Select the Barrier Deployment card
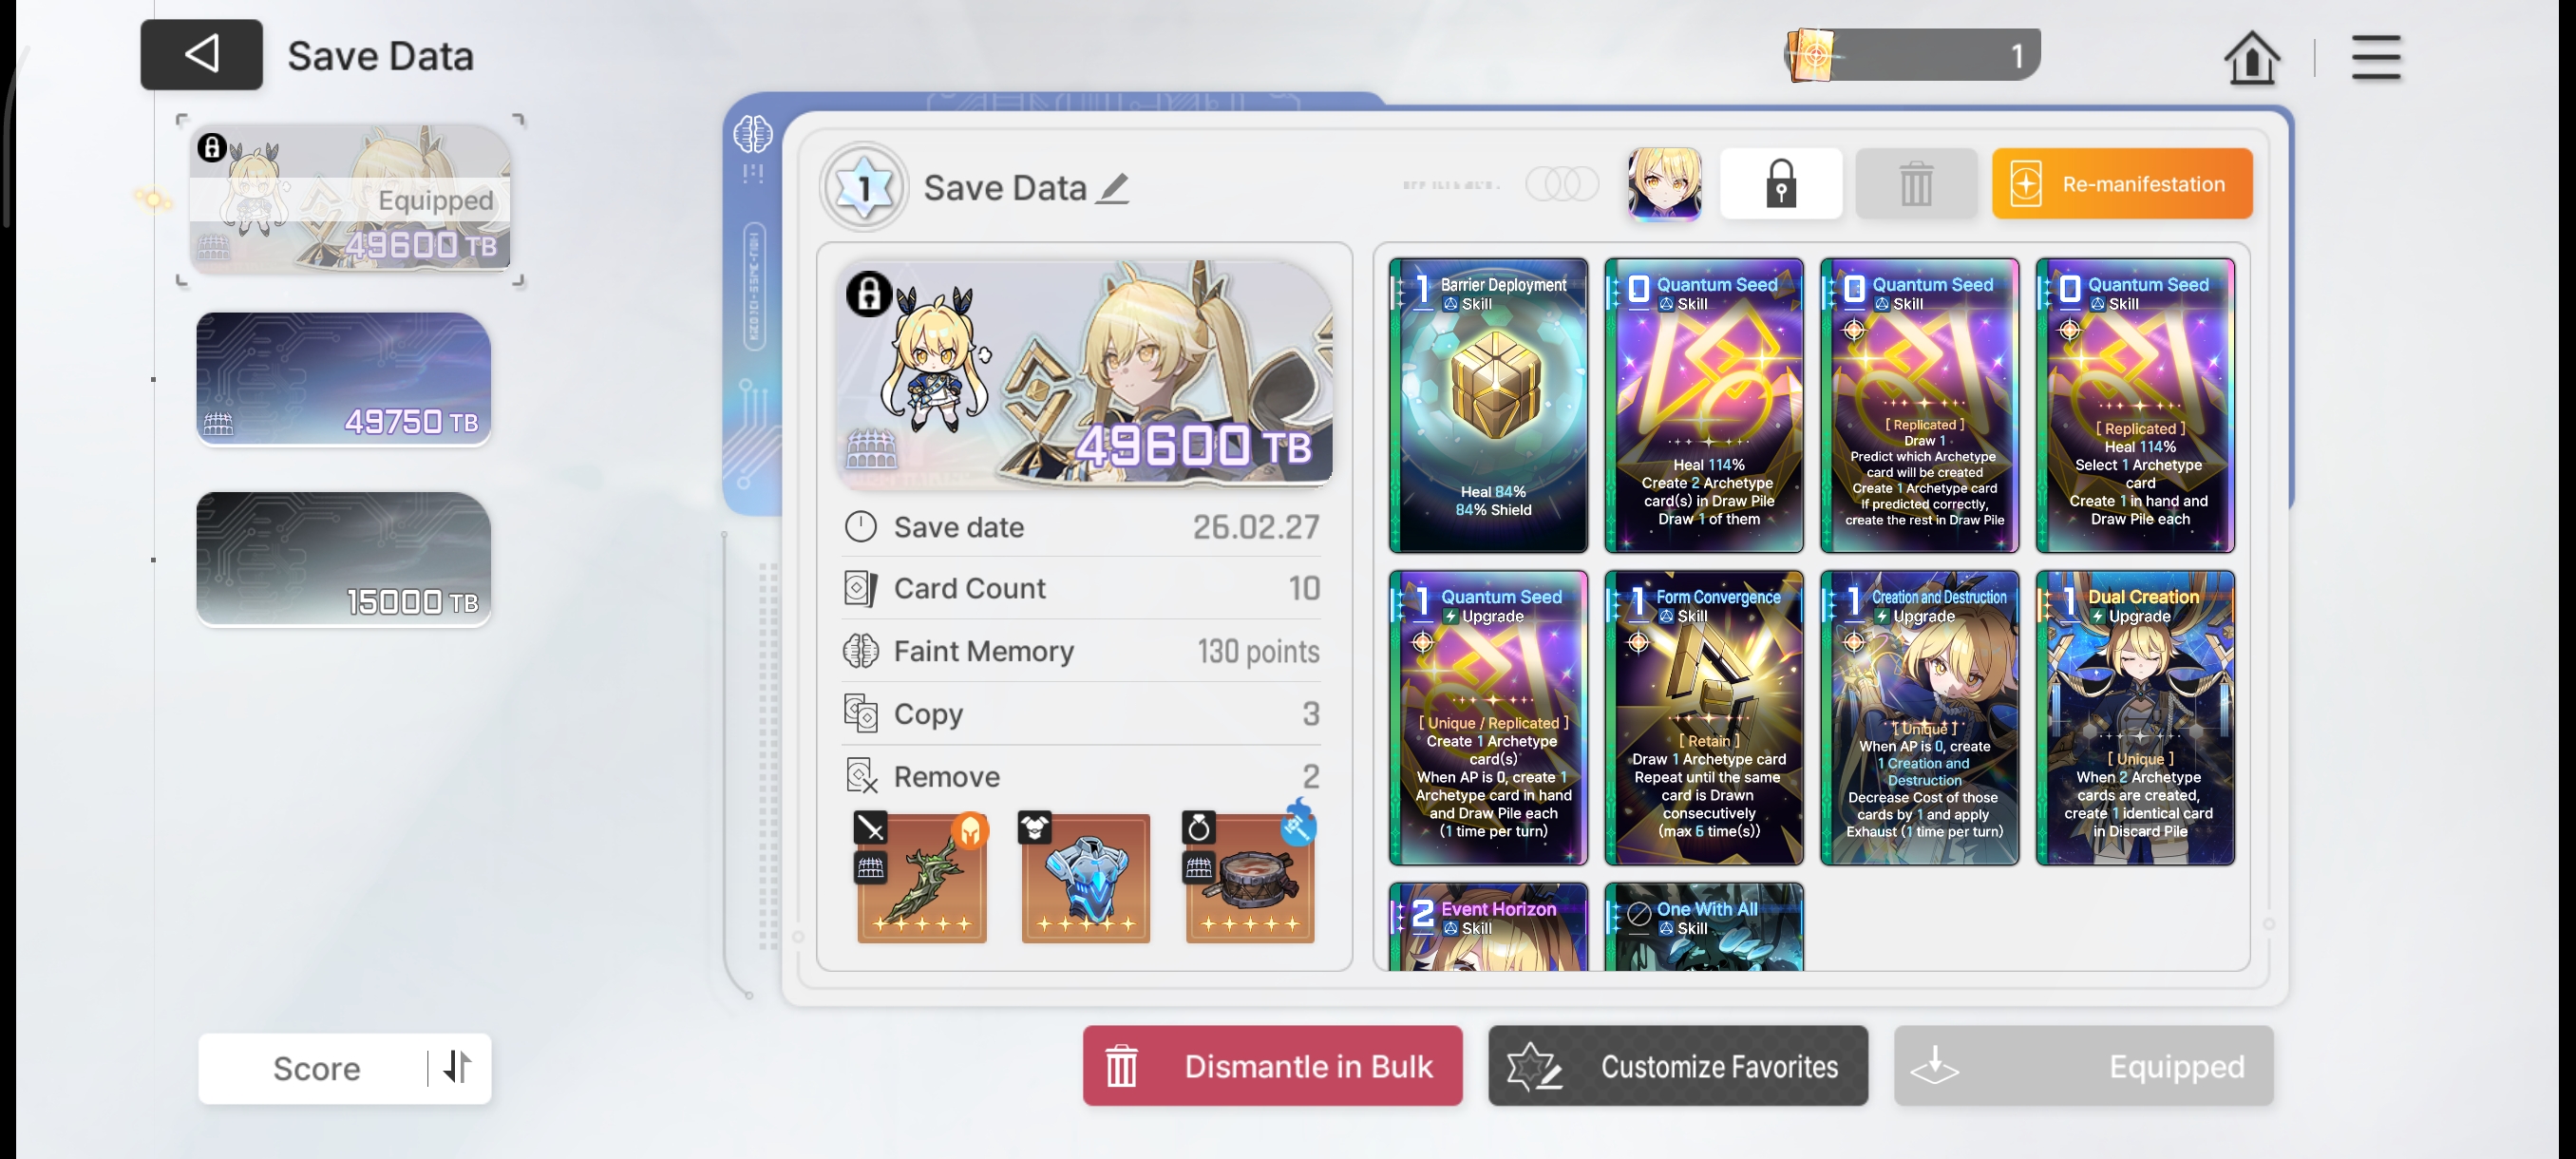The width and height of the screenshot is (2576, 1159). [1488, 406]
